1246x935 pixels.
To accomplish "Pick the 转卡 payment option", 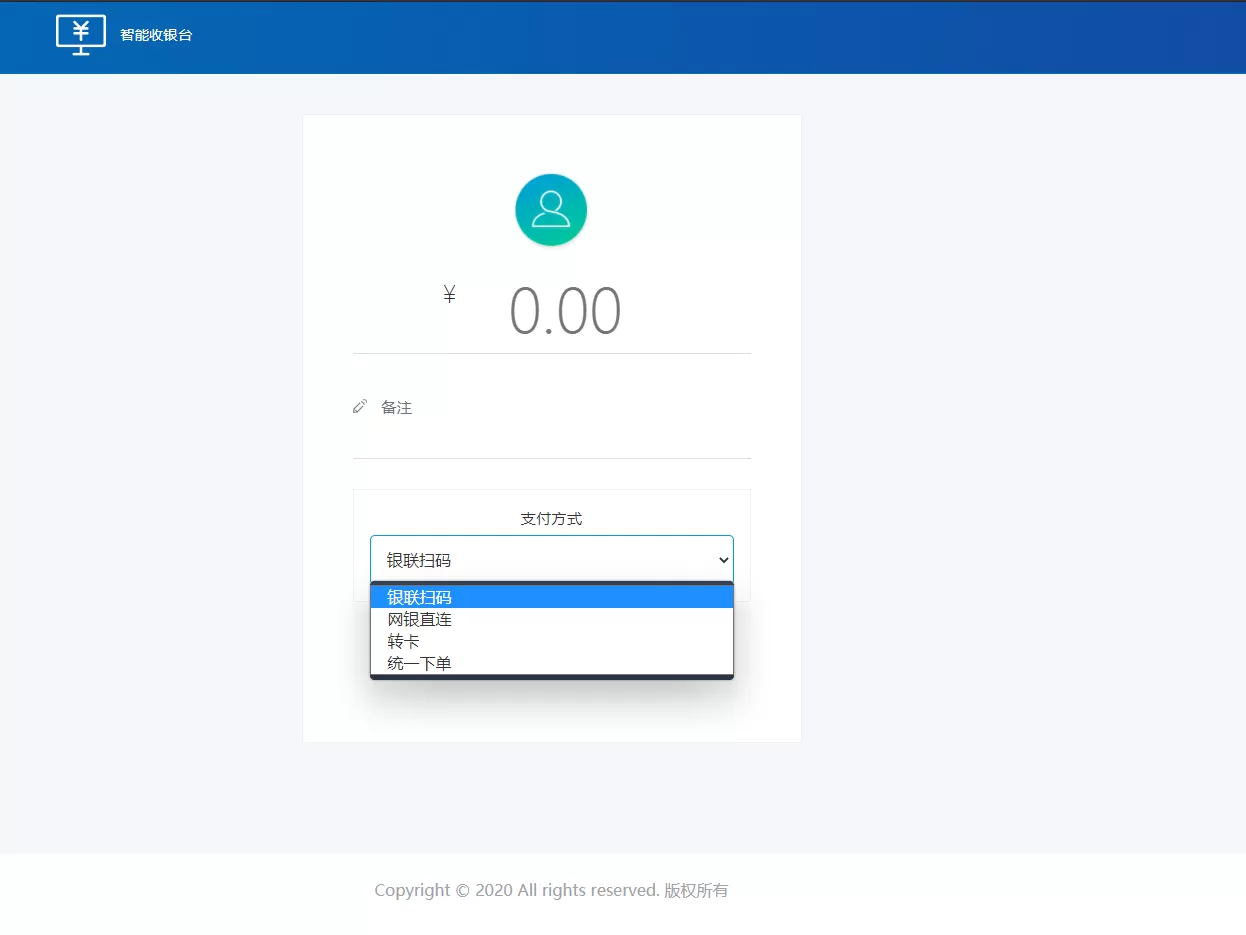I will click(404, 641).
